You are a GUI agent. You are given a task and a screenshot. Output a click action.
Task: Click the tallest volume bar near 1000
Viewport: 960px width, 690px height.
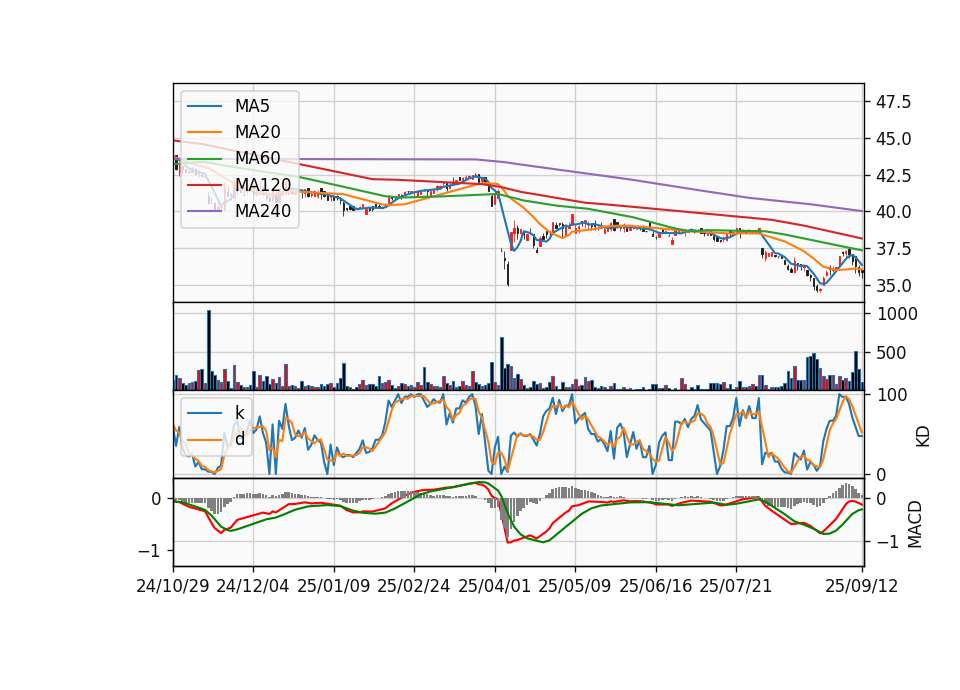point(209,350)
